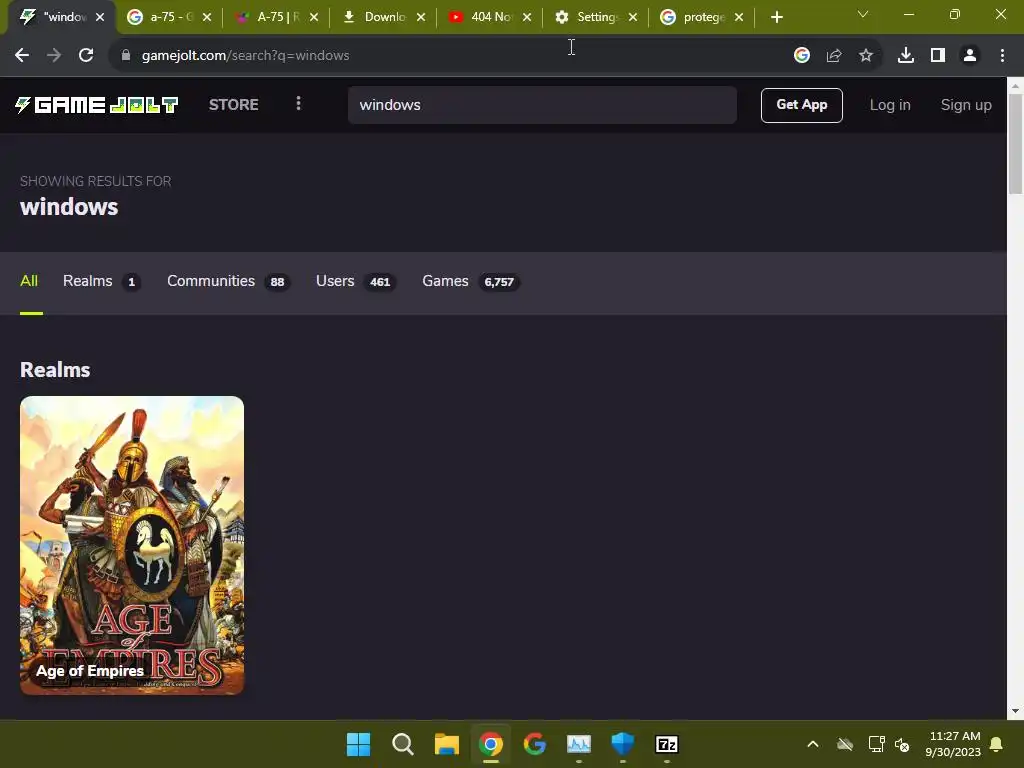Open the Communities results tab

pyautogui.click(x=229, y=281)
